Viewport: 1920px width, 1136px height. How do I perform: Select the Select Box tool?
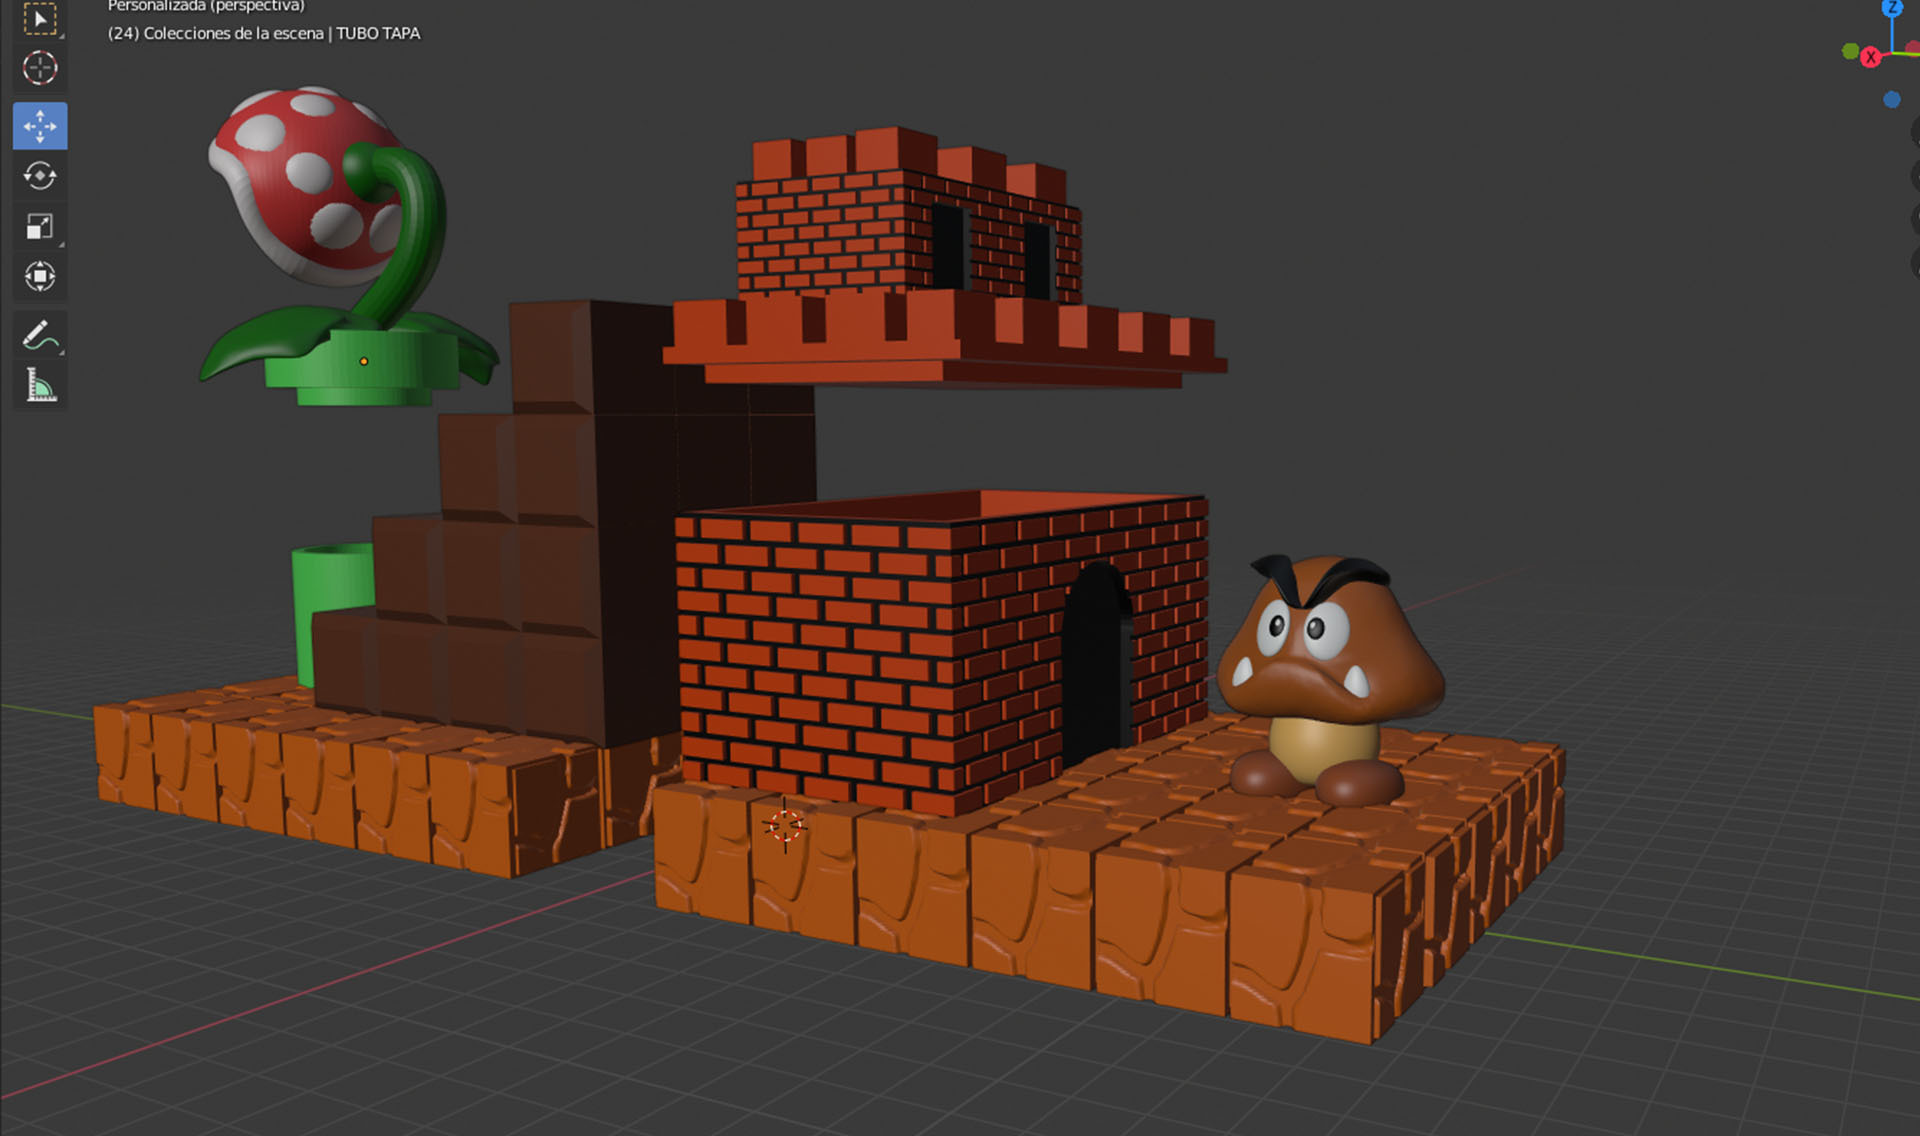tap(40, 16)
